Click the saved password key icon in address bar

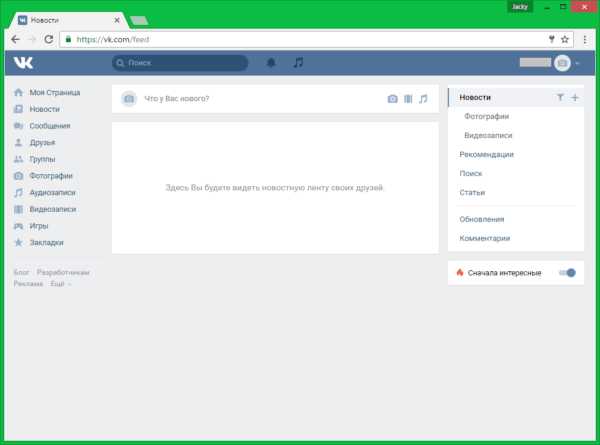pyautogui.click(x=551, y=39)
